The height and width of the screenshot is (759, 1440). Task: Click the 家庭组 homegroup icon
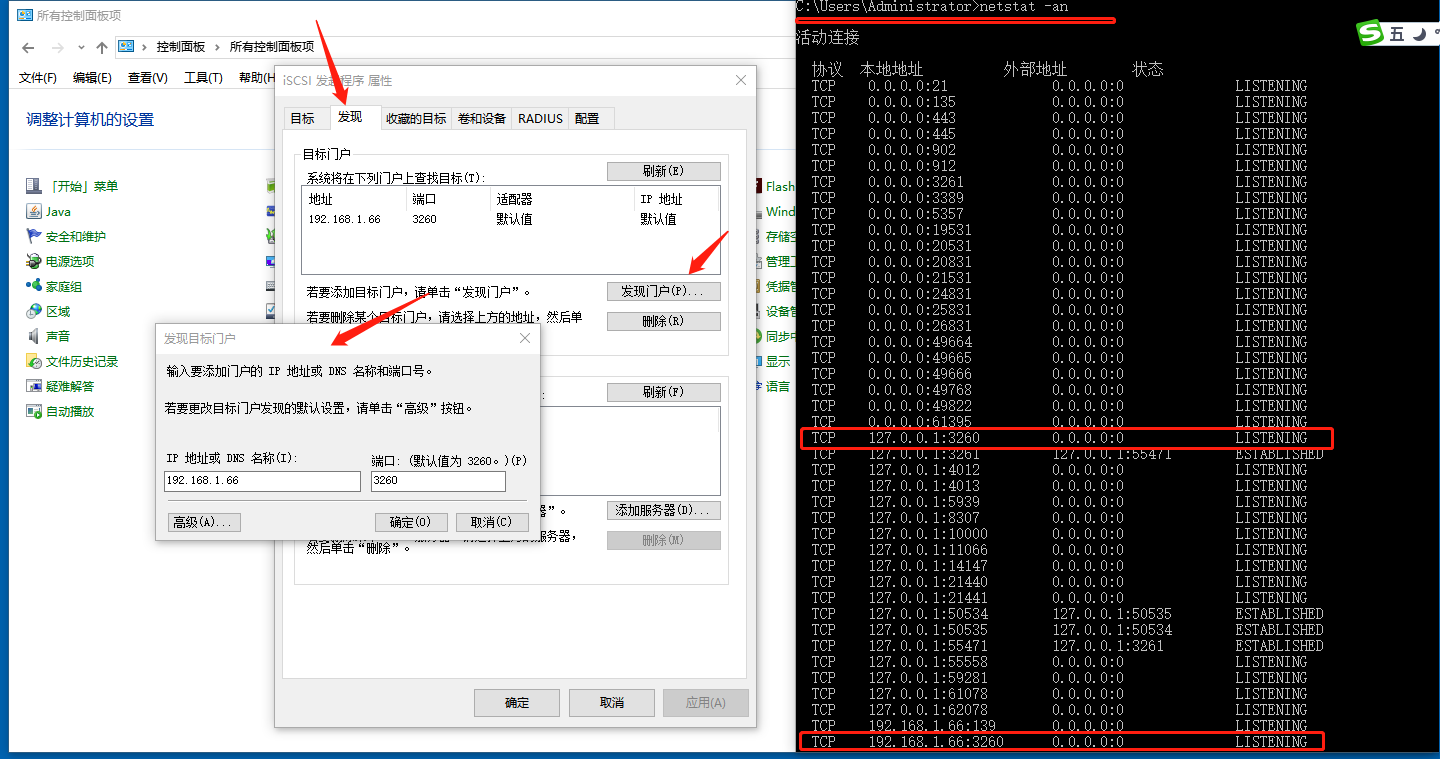click(34, 286)
